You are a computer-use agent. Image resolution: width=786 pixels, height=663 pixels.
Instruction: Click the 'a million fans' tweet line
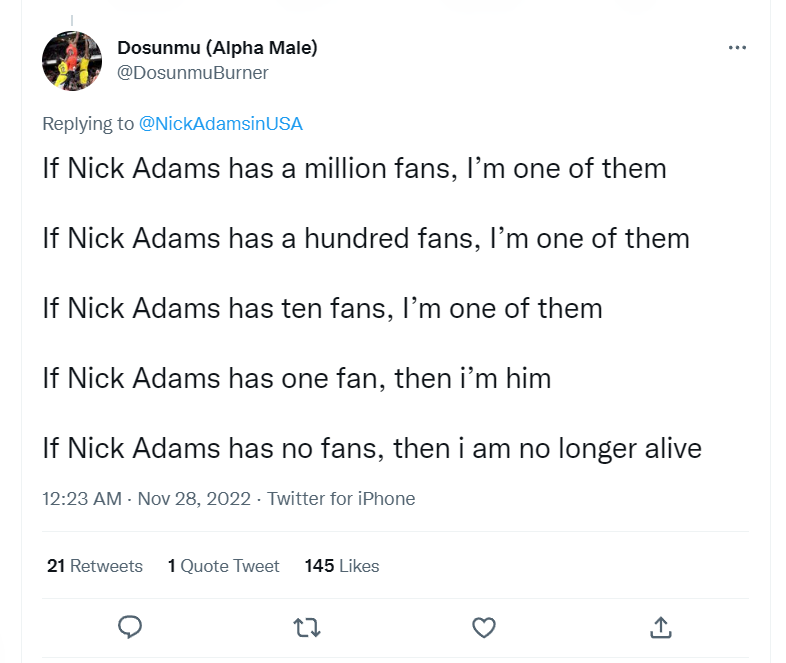(354, 167)
